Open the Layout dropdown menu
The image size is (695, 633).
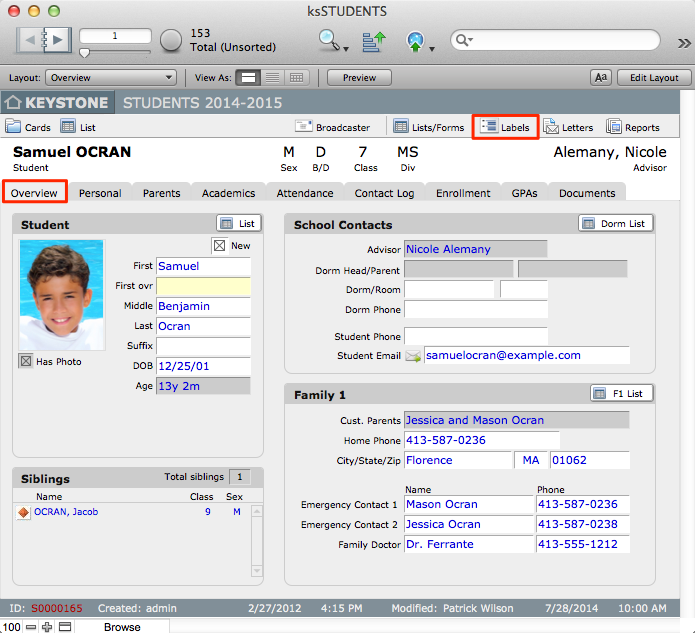click(x=111, y=77)
